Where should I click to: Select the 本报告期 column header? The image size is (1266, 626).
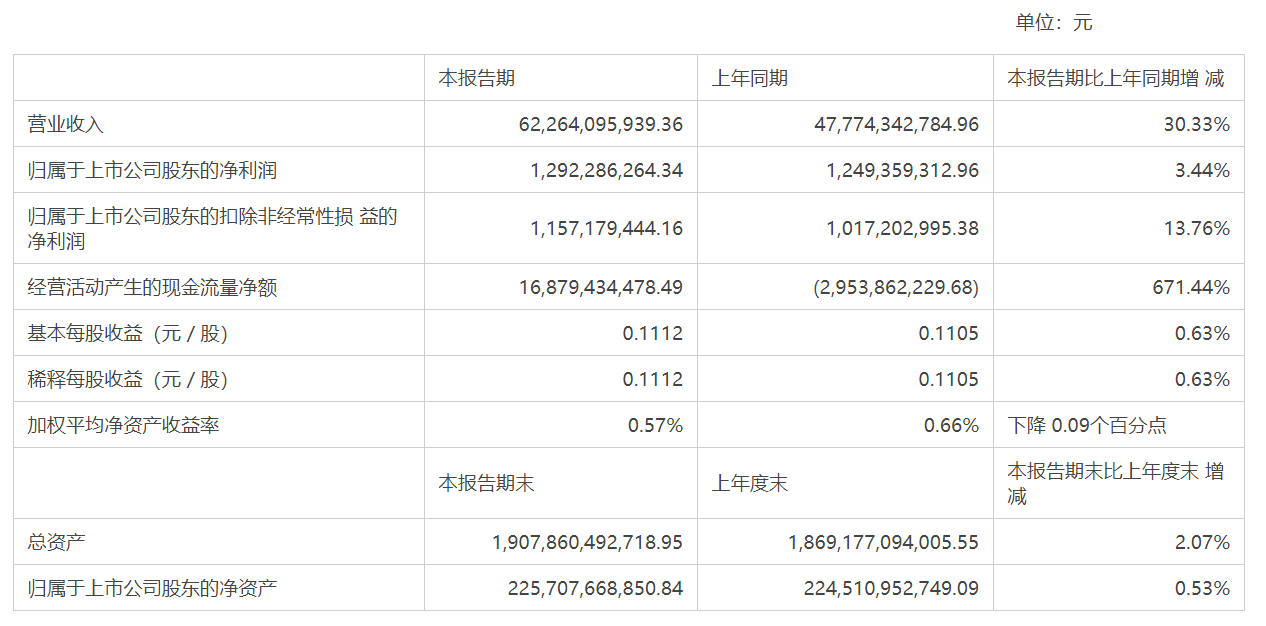click(476, 78)
